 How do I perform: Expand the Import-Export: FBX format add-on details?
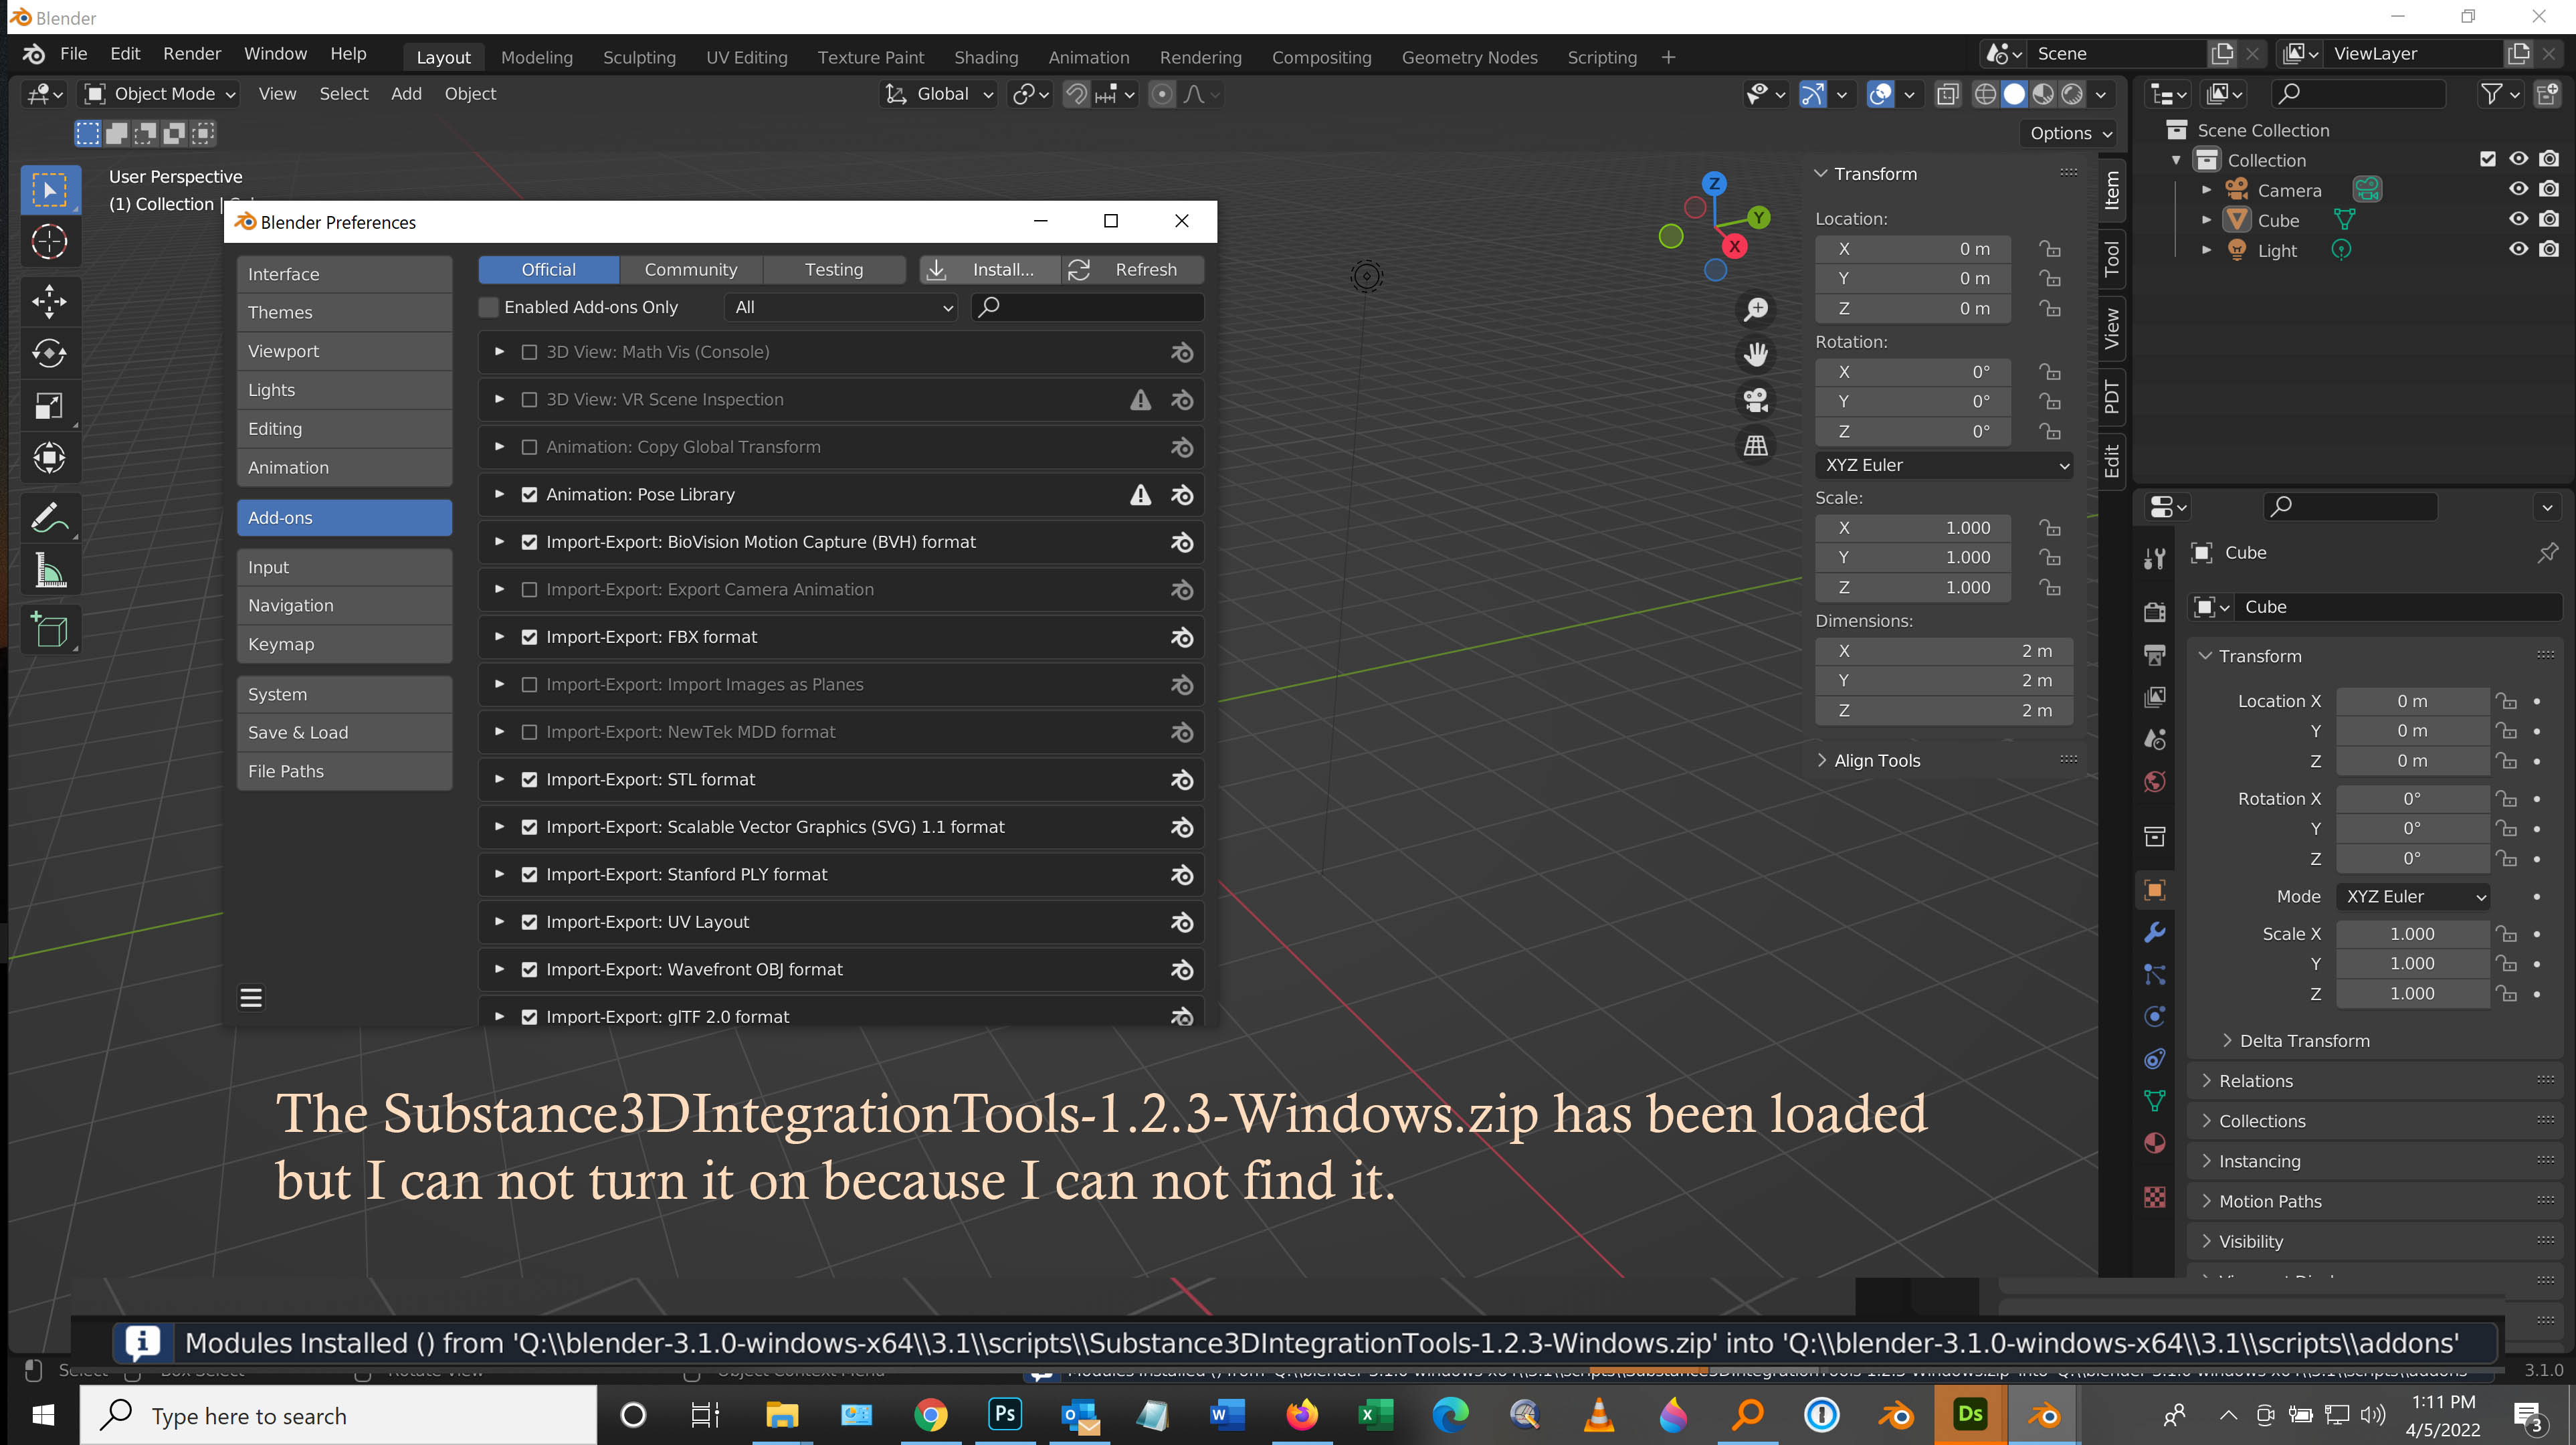coord(499,636)
